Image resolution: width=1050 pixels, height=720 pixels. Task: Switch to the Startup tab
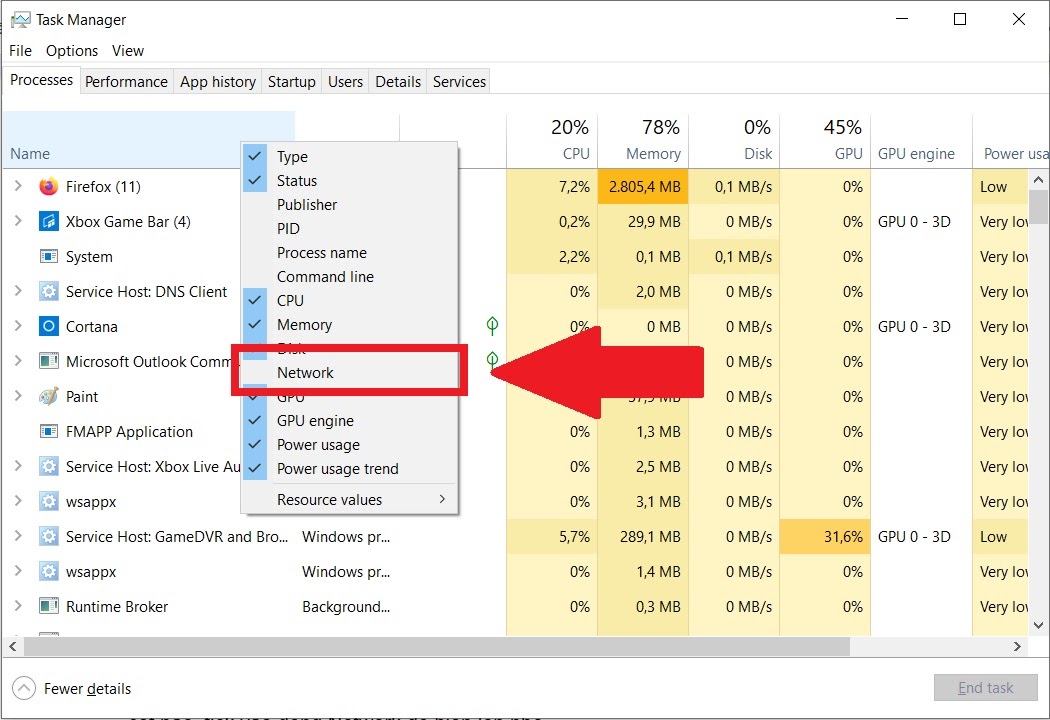[291, 81]
